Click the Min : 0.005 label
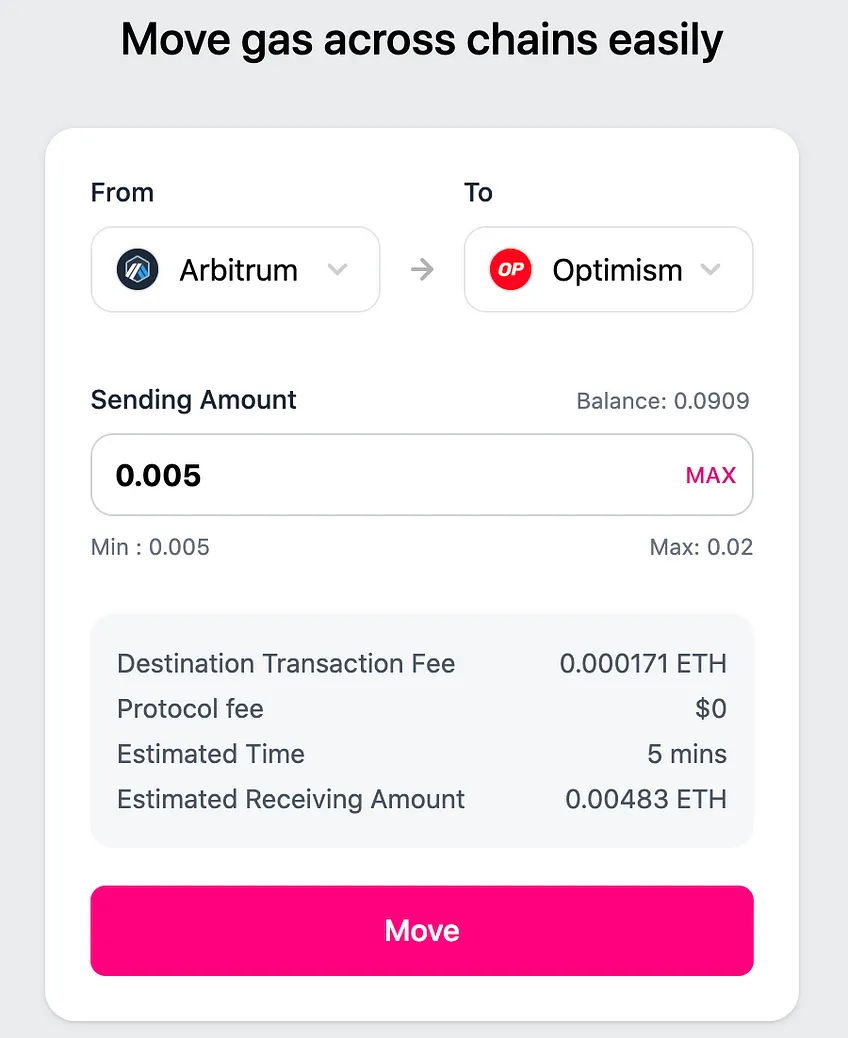Viewport: 848px width, 1038px height. [x=150, y=547]
